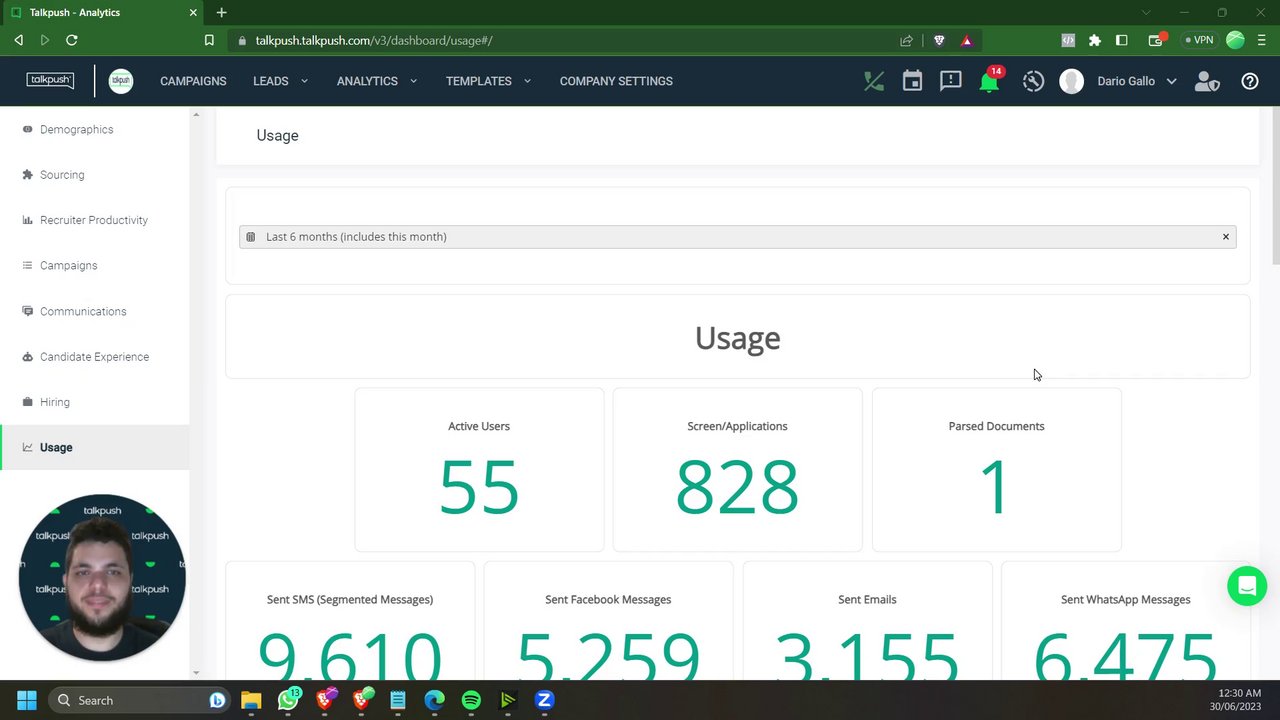Open the chat alert message icon

click(950, 81)
